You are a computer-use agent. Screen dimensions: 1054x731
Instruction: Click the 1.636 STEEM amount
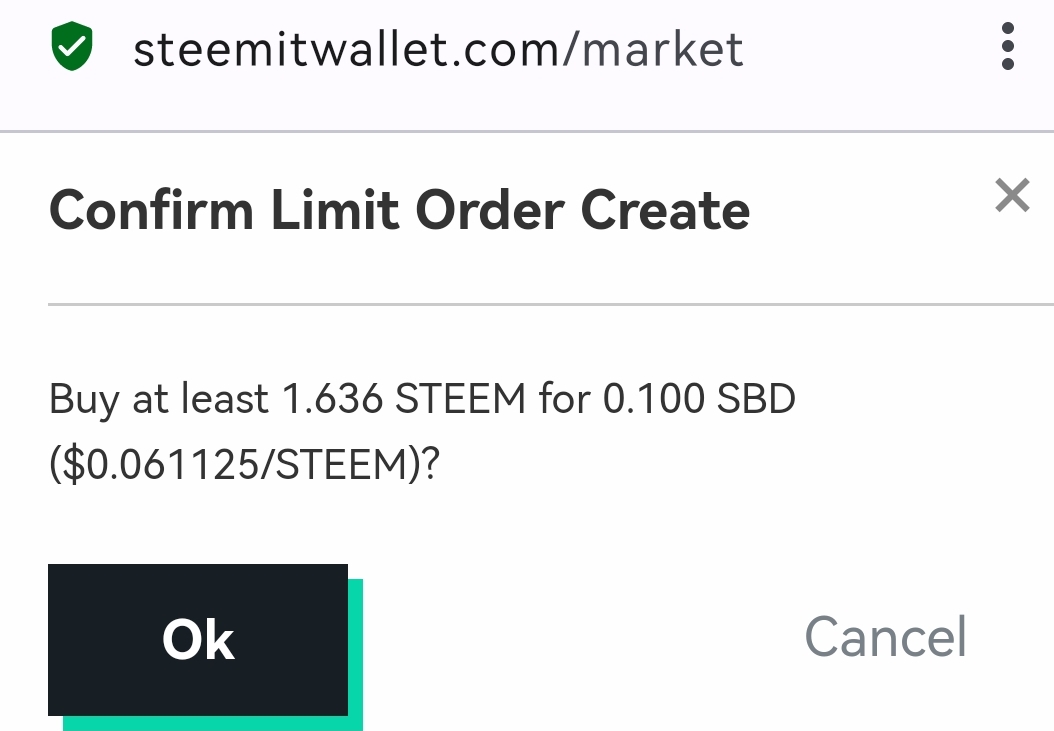click(x=404, y=401)
